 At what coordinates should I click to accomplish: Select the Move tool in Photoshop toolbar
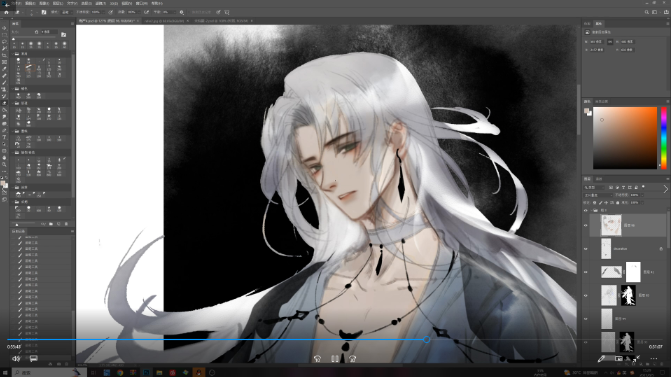pos(4,28)
